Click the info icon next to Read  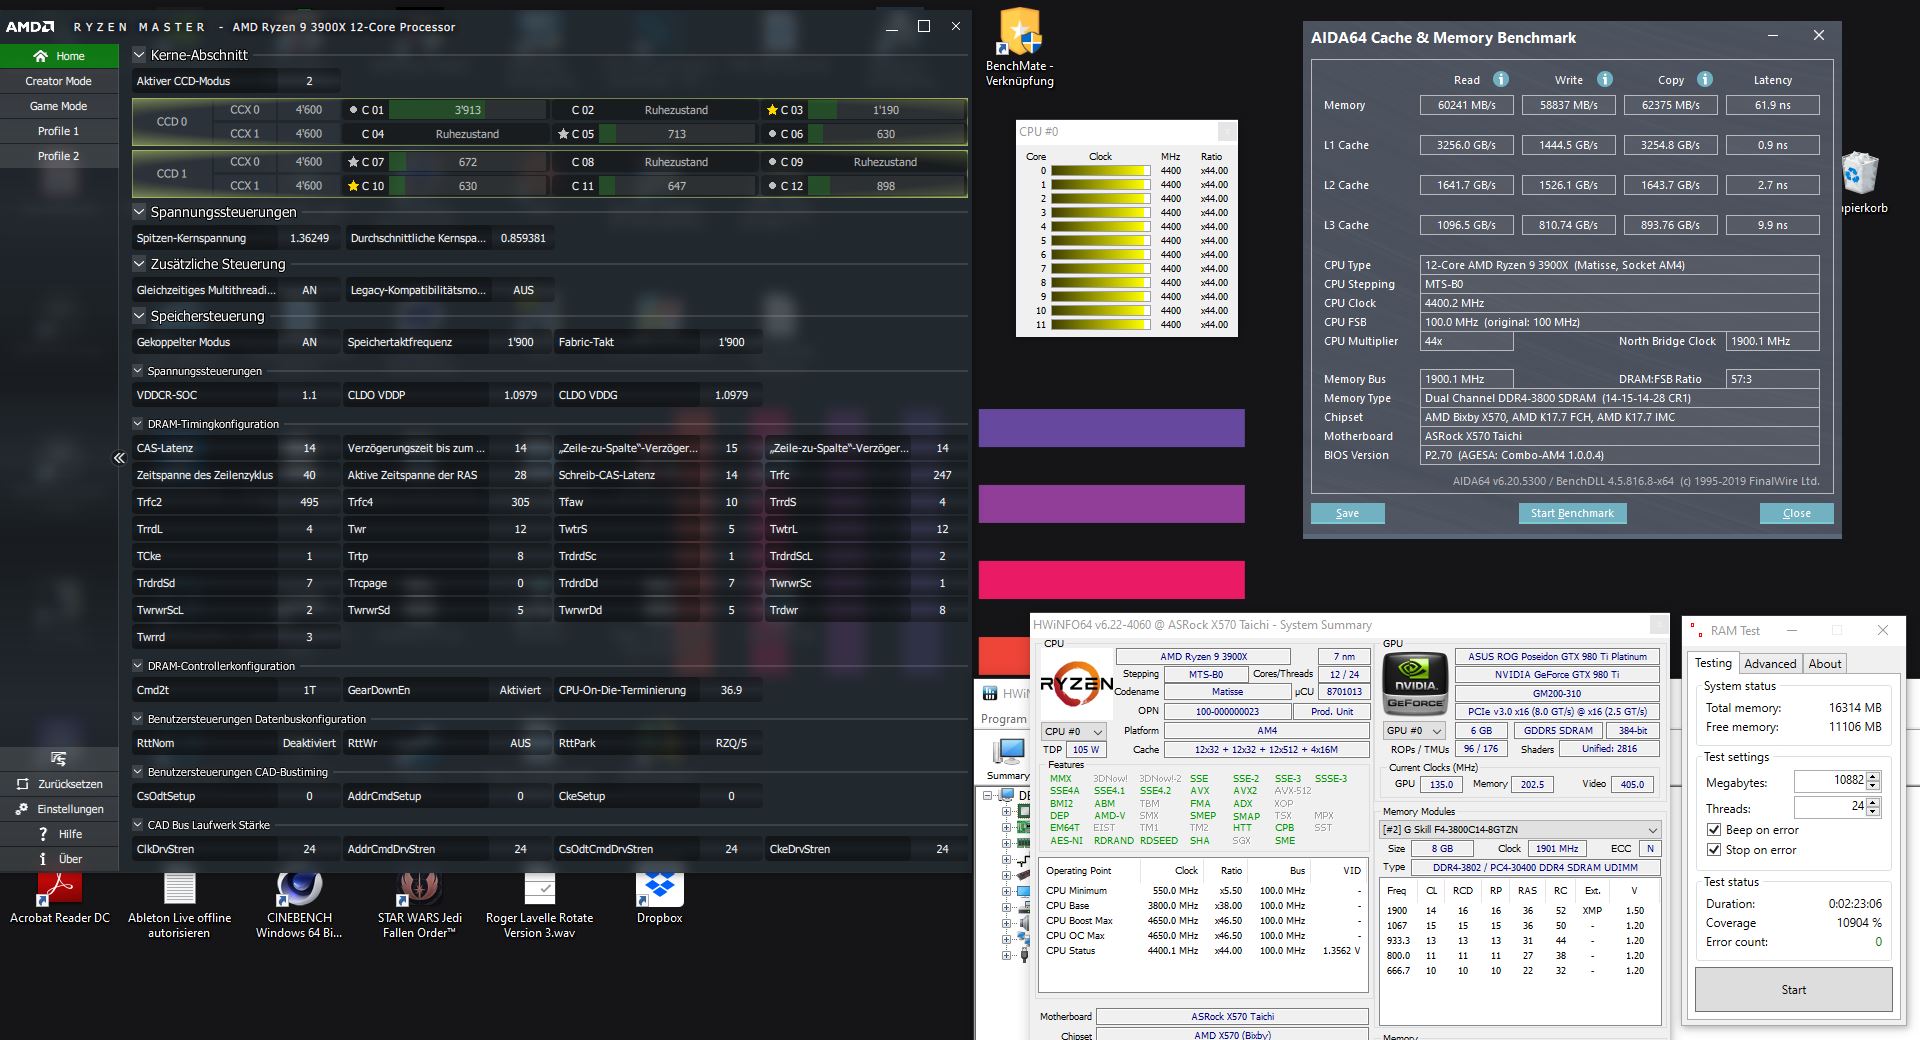(x=1500, y=79)
